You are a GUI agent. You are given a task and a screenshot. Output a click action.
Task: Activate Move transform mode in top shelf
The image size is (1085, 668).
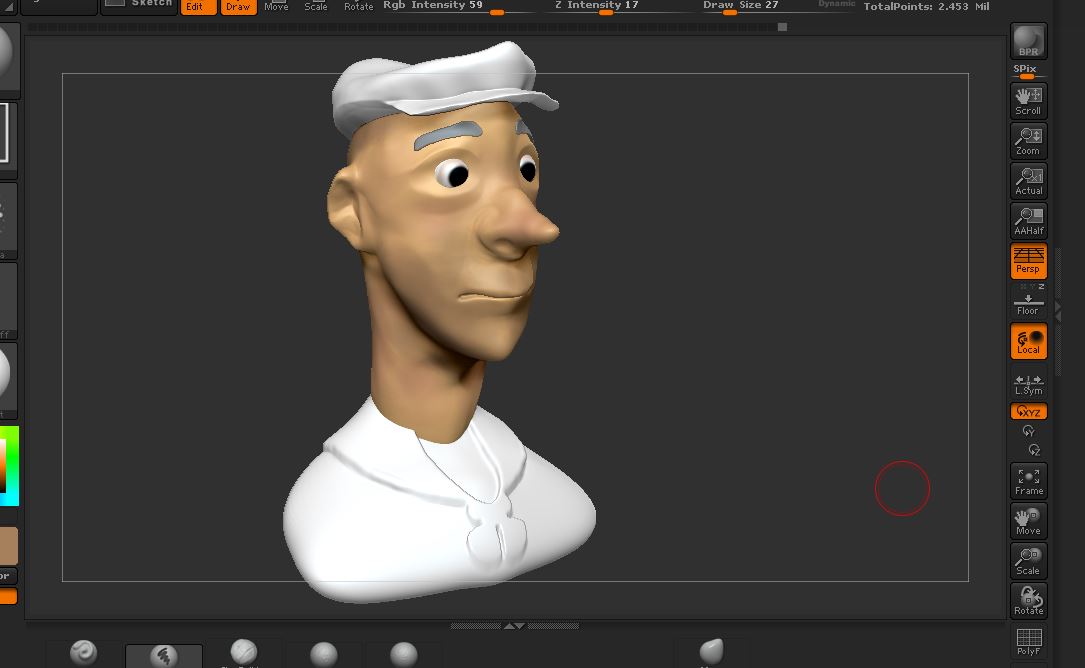tap(276, 6)
